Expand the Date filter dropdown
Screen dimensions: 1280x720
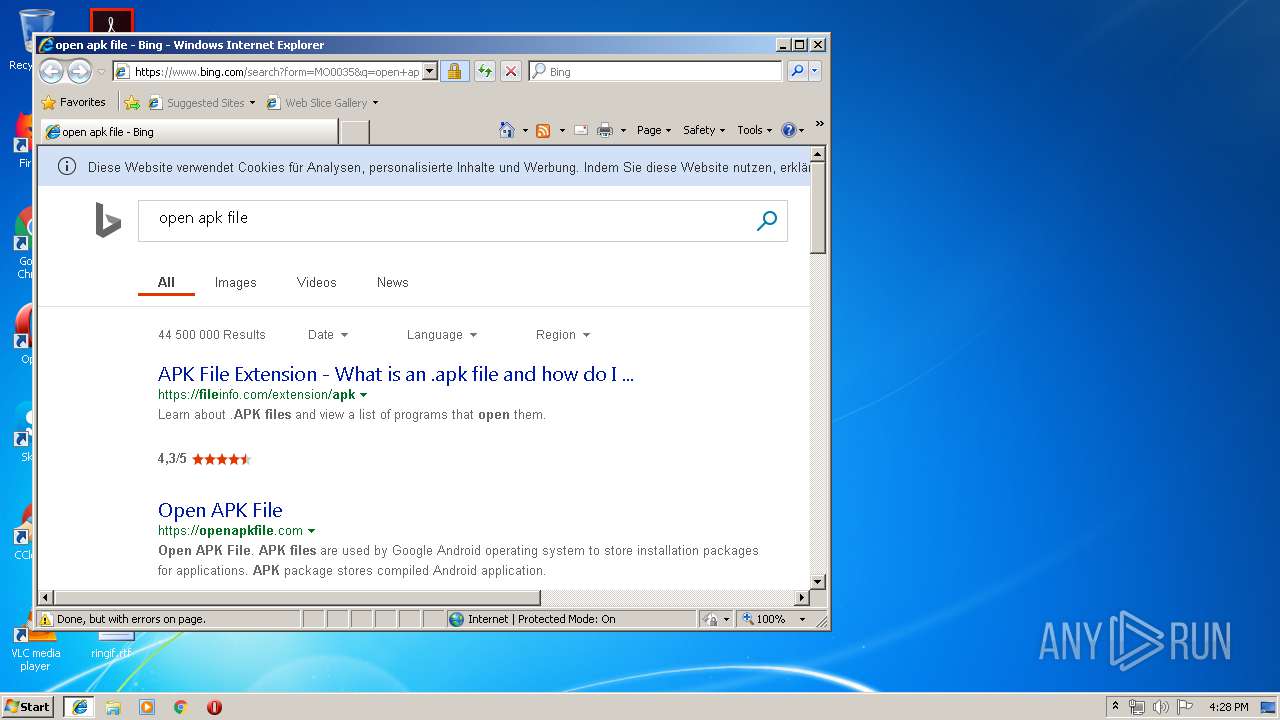click(328, 335)
